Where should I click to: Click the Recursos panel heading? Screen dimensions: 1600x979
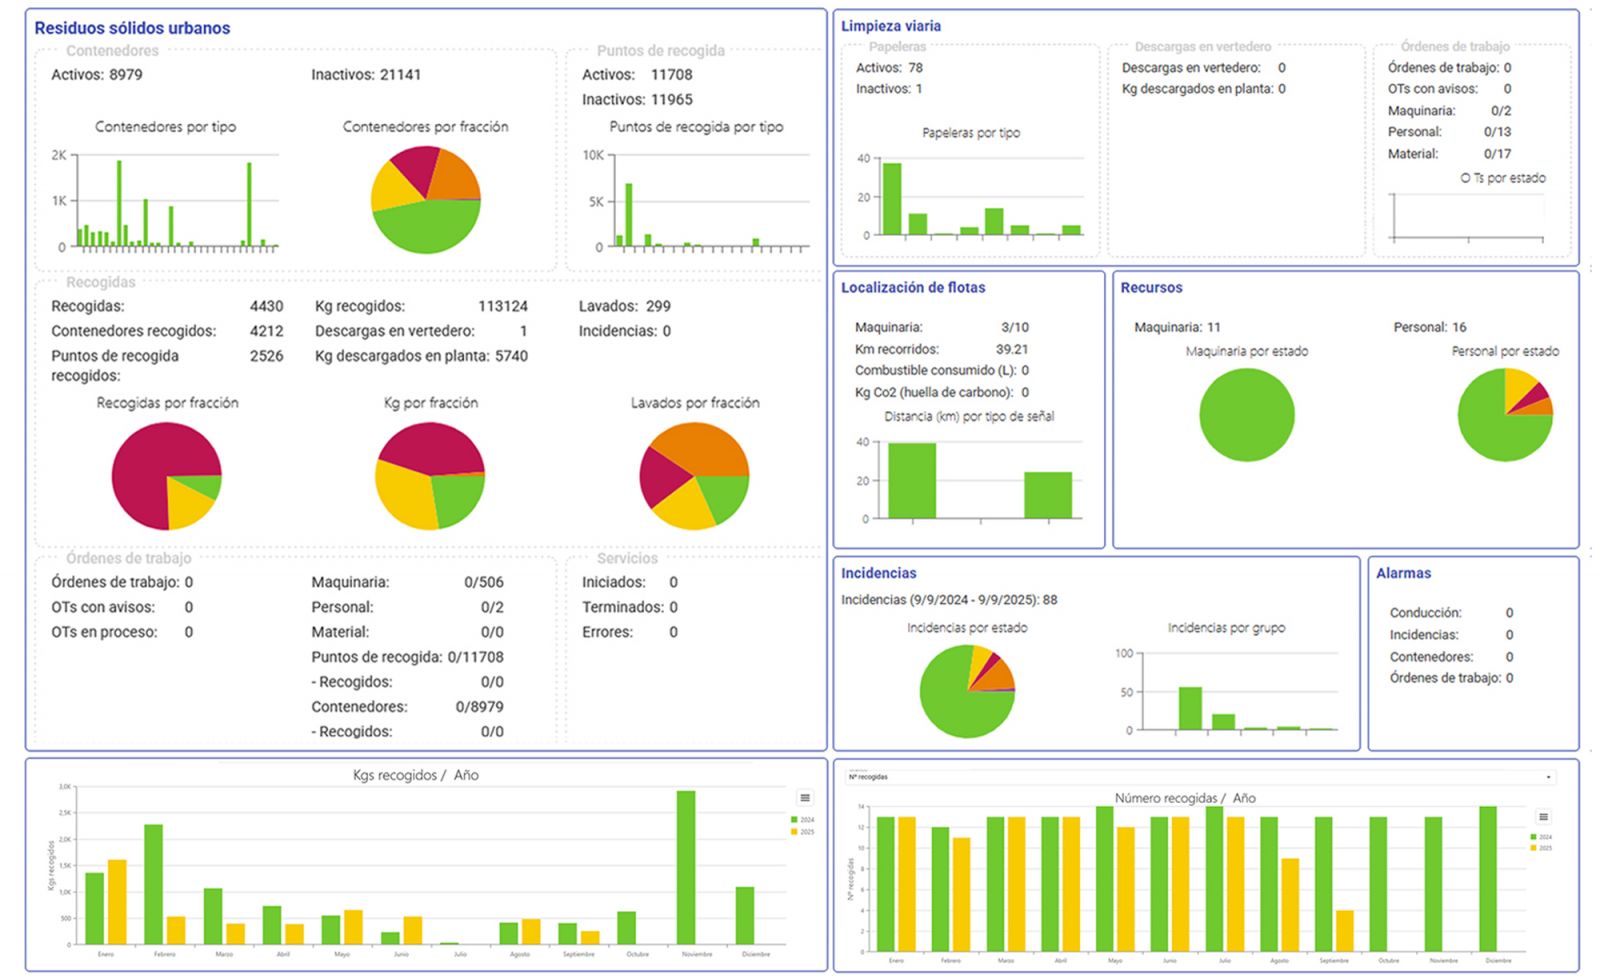point(1151,287)
